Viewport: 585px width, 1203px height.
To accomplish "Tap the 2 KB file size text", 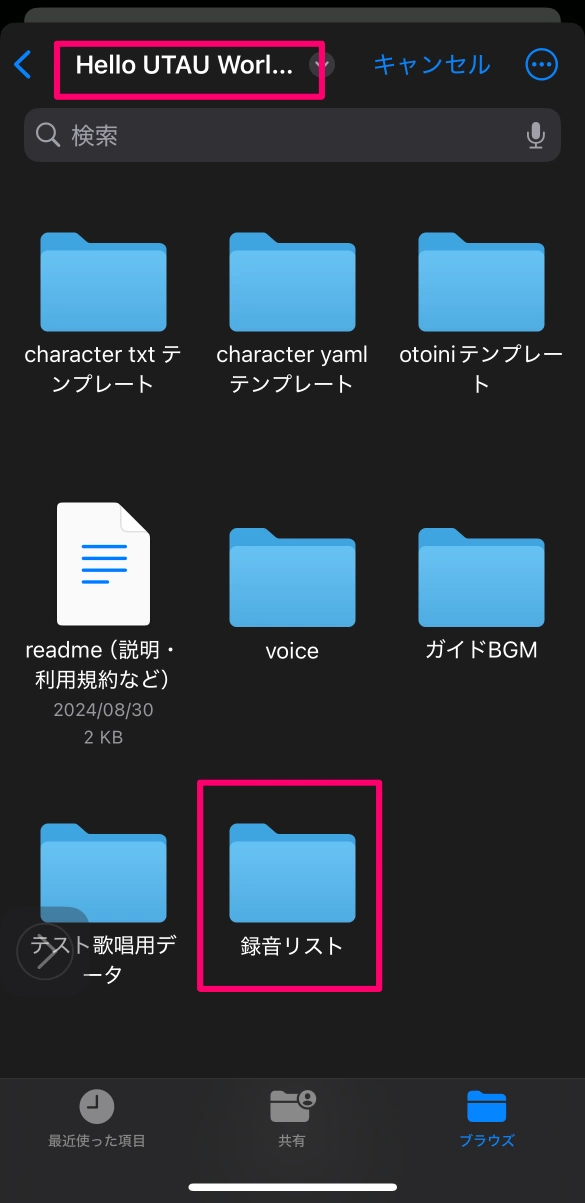I will pos(103,738).
